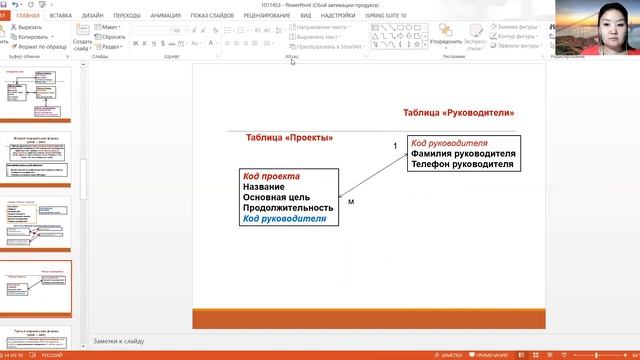Open the Раздел section dropdown
640x360 pixels.
[x=109, y=47]
